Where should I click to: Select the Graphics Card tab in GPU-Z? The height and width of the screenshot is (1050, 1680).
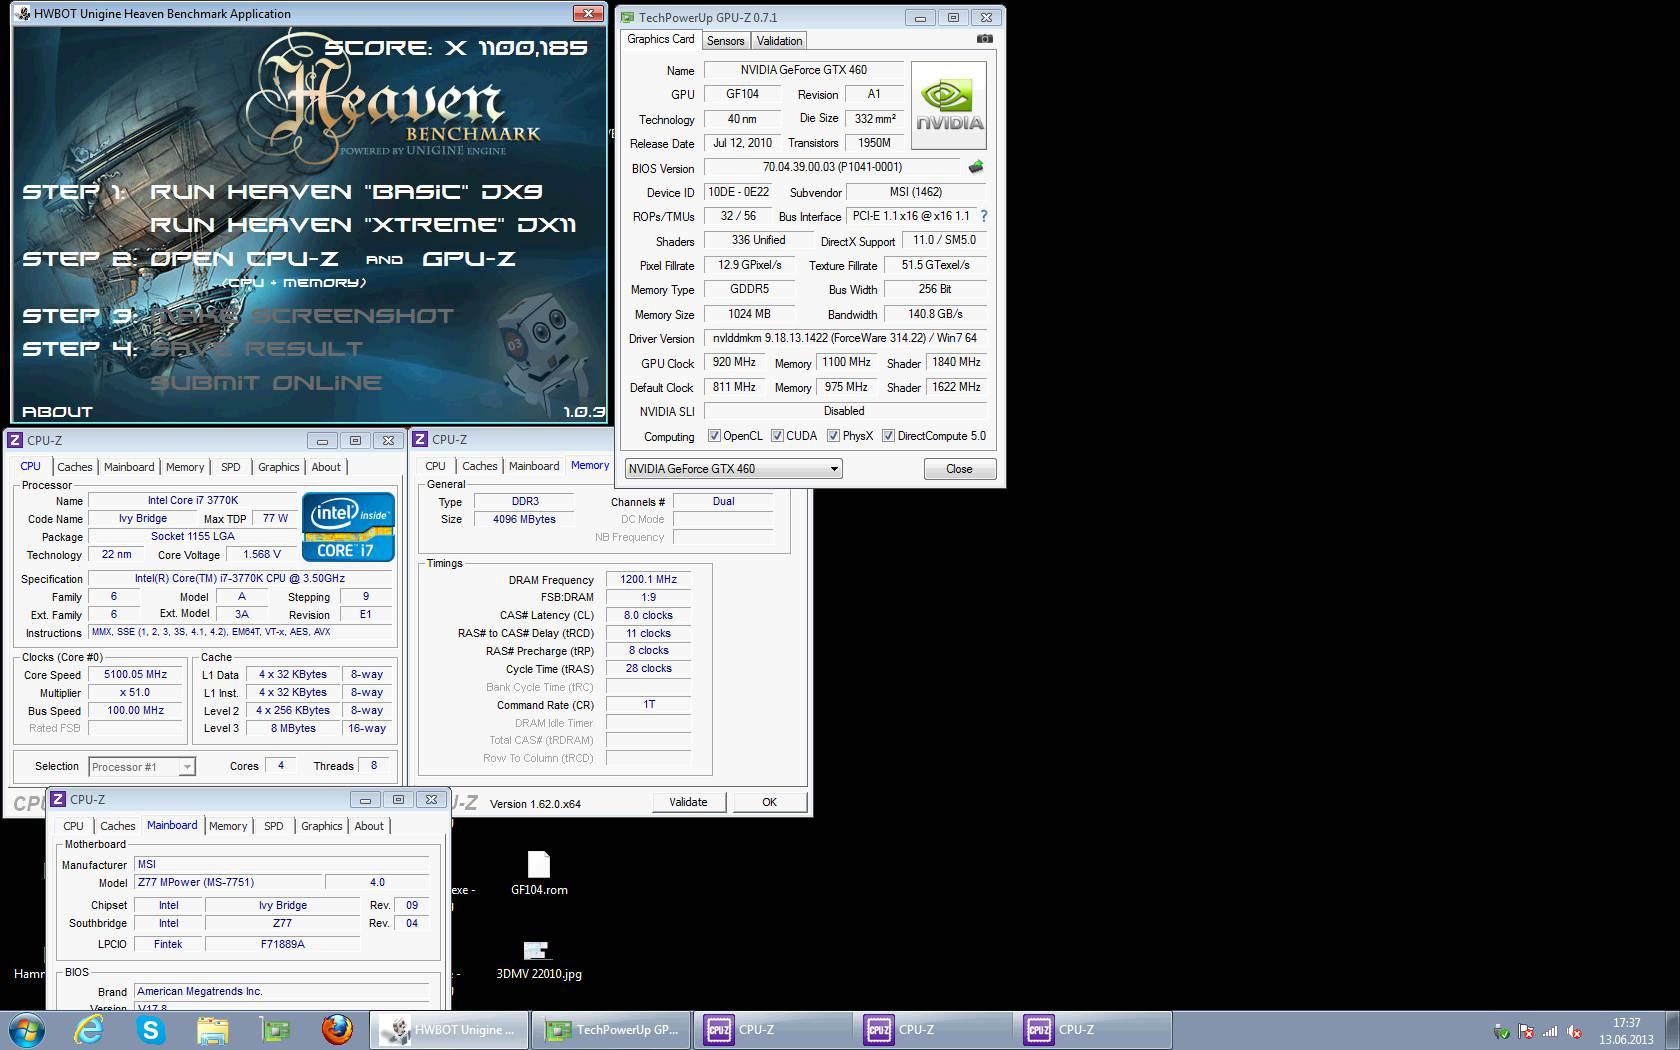[661, 39]
